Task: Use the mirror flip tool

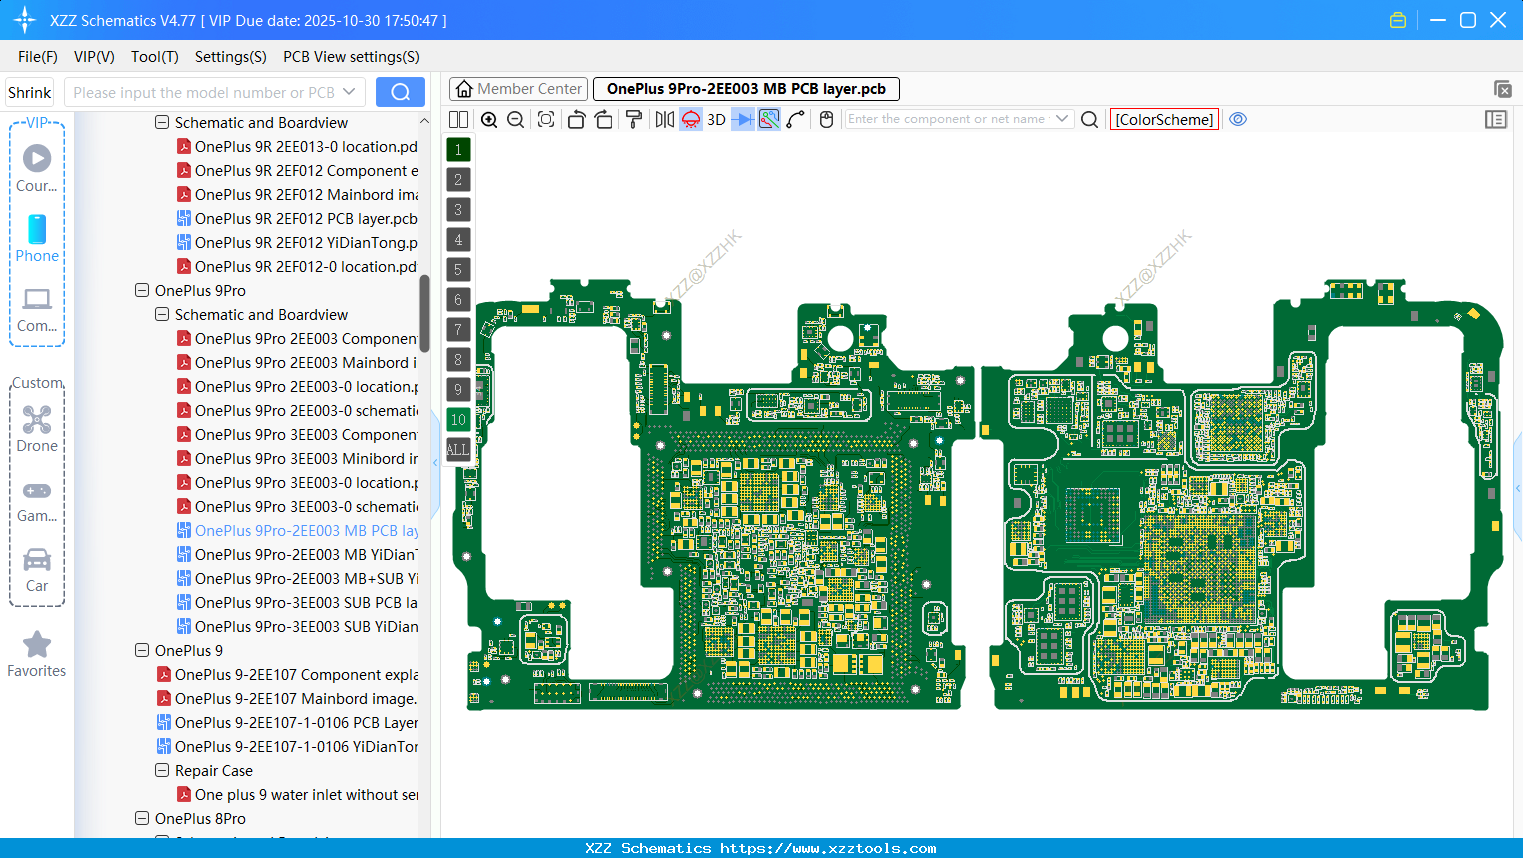Action: tap(663, 119)
